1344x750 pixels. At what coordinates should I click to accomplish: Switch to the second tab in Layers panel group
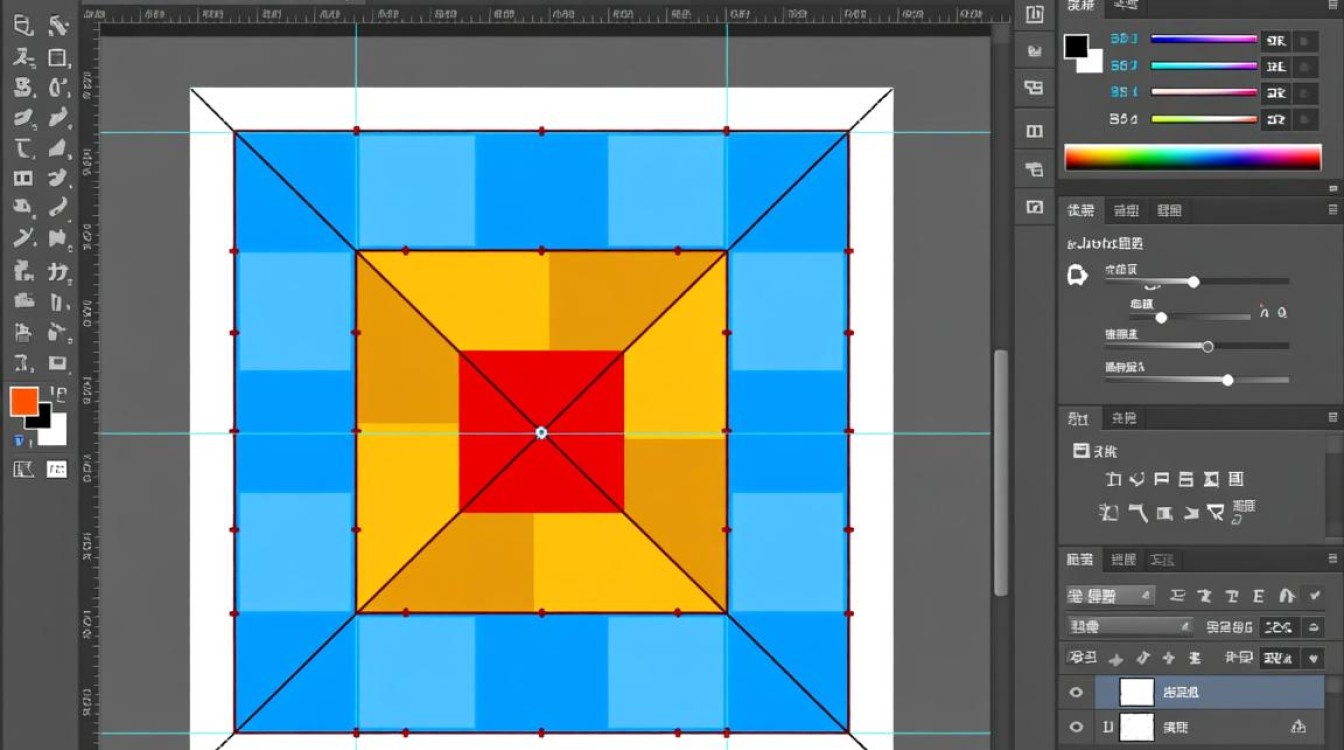pos(1123,559)
